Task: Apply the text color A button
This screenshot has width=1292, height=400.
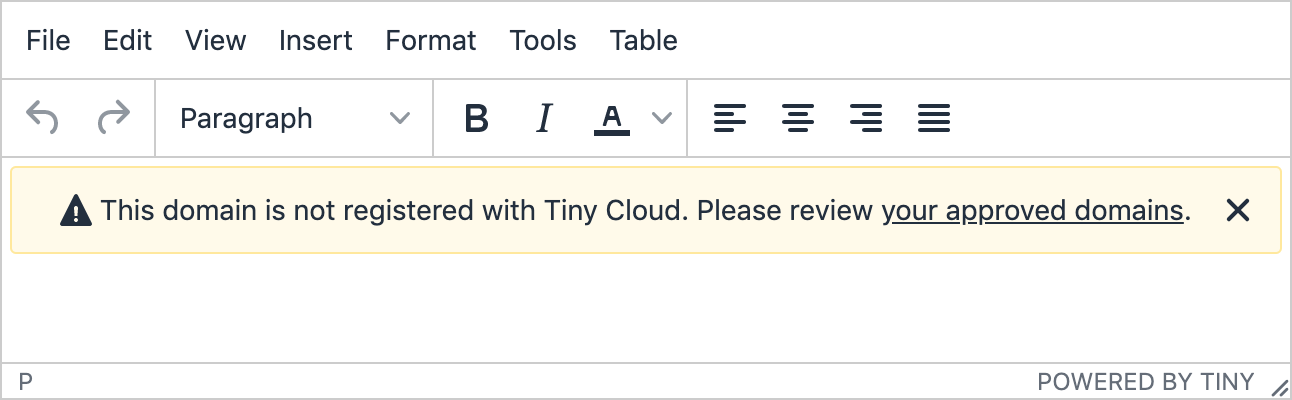Action: [x=612, y=118]
